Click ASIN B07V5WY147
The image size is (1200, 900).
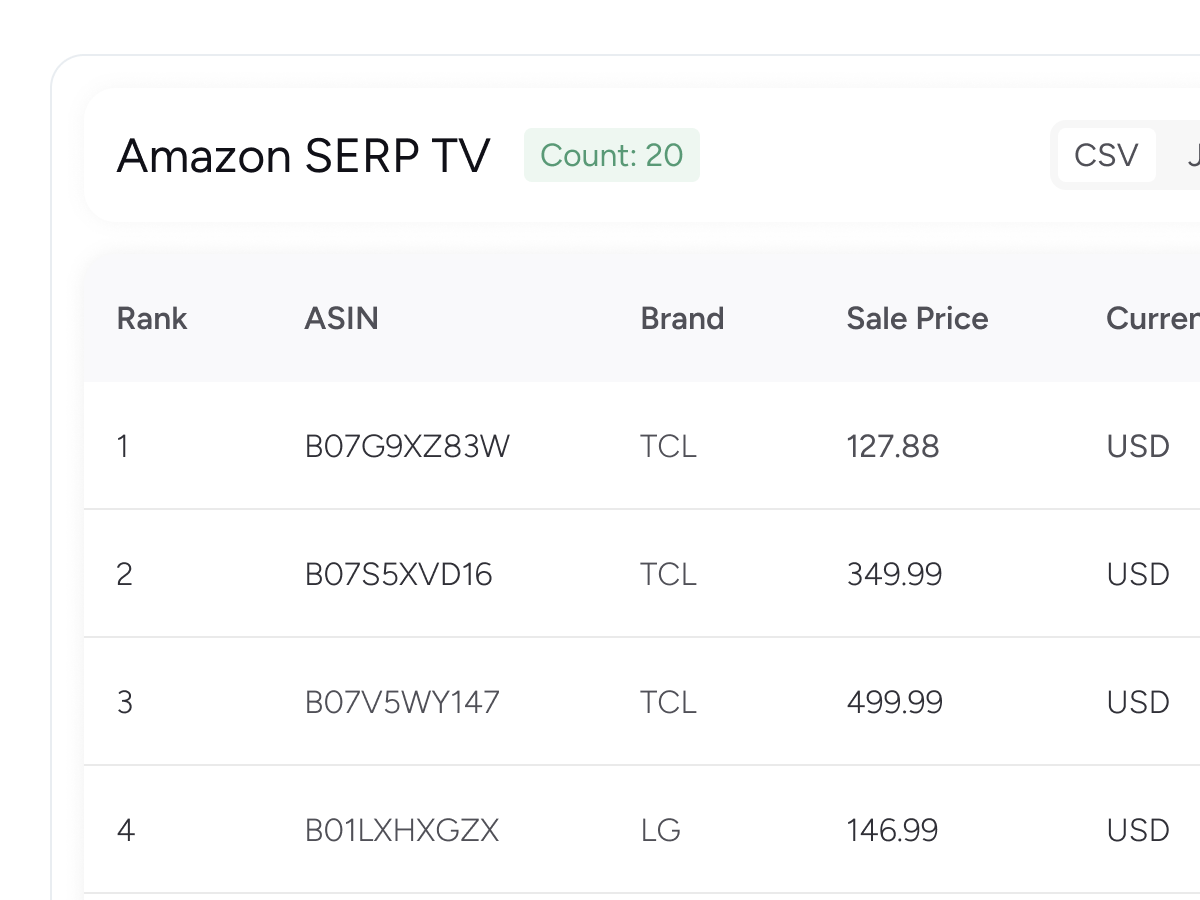pyautogui.click(x=402, y=702)
